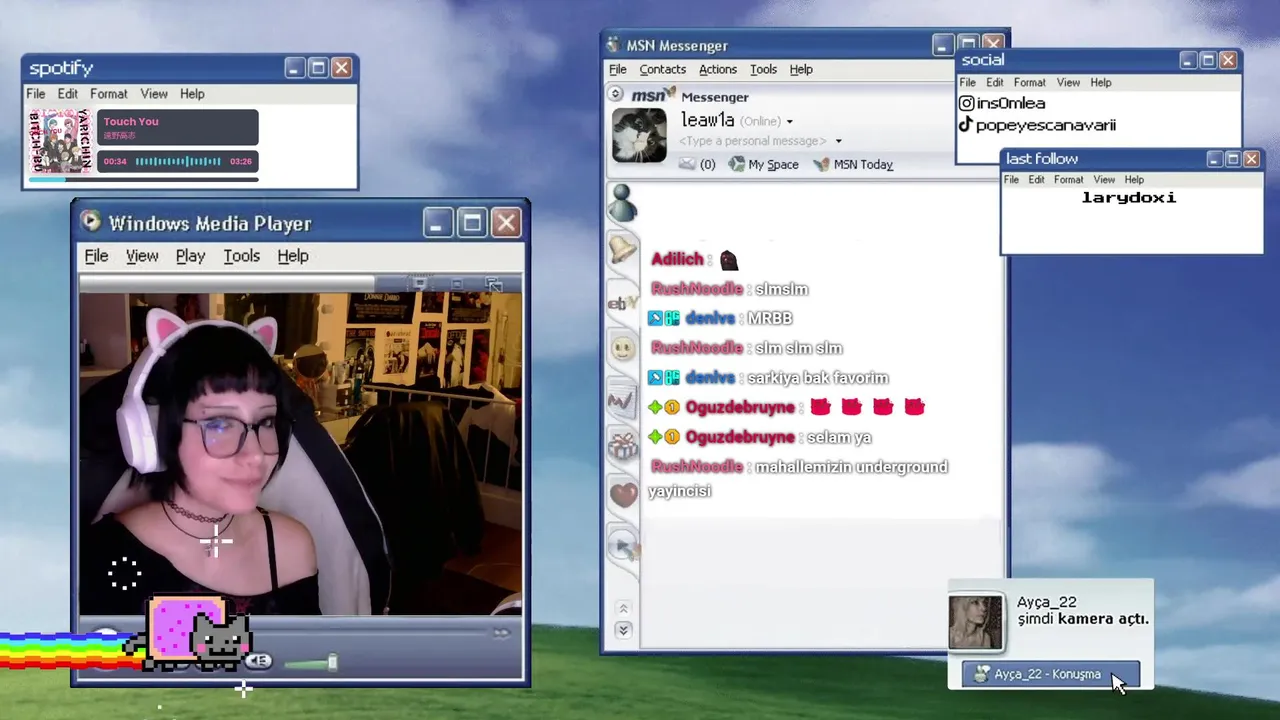Click the 'sarkiya bak favorim' chat message

(818, 378)
